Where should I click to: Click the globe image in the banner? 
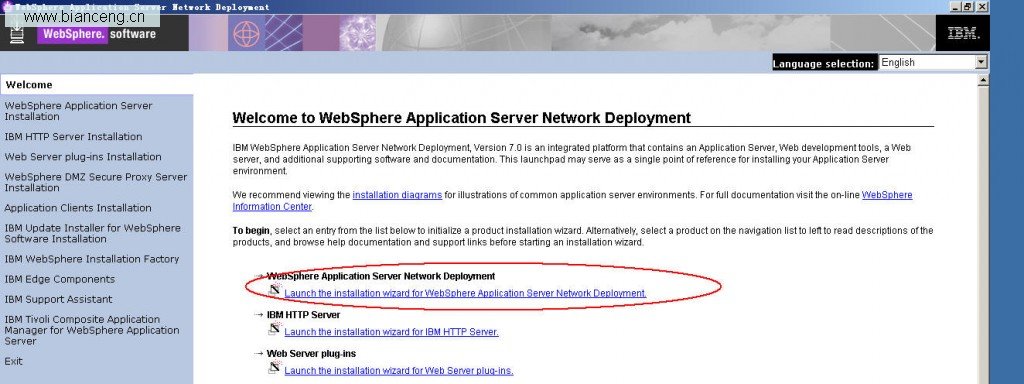246,33
